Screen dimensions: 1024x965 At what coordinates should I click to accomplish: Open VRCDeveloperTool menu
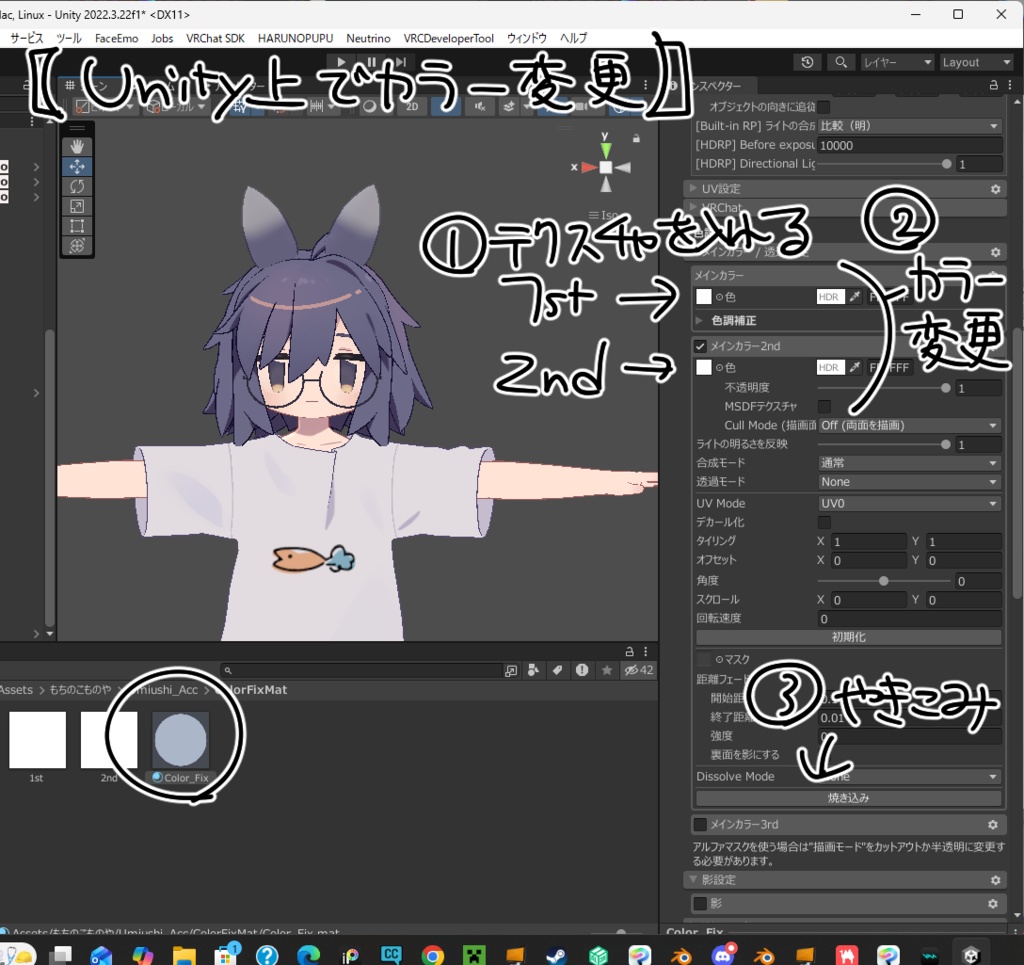pos(449,39)
